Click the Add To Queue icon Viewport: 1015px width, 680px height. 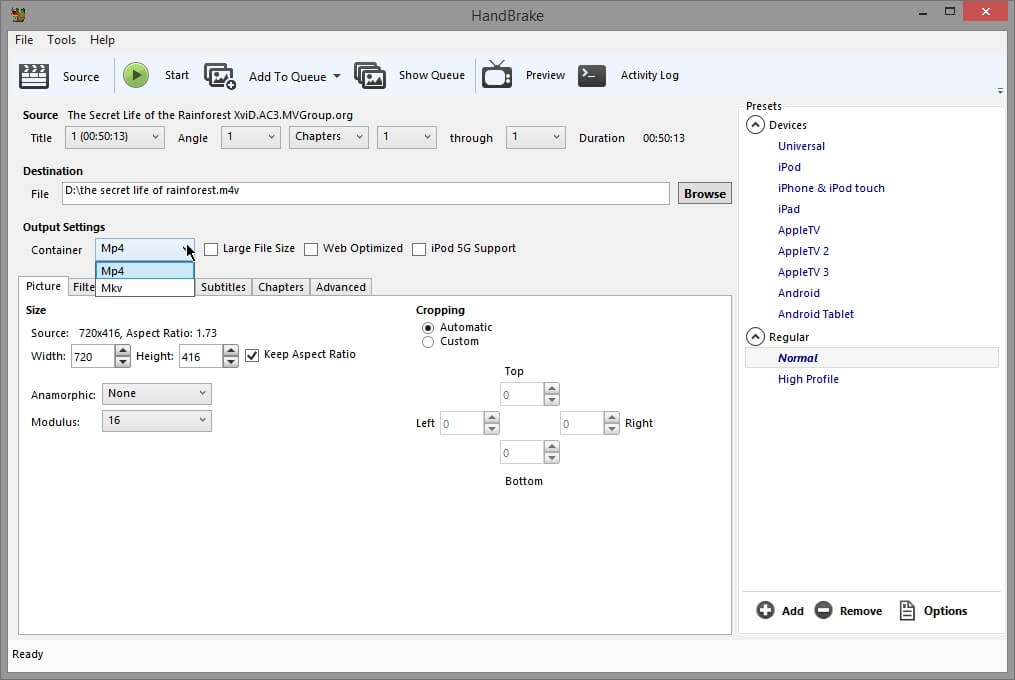point(220,76)
